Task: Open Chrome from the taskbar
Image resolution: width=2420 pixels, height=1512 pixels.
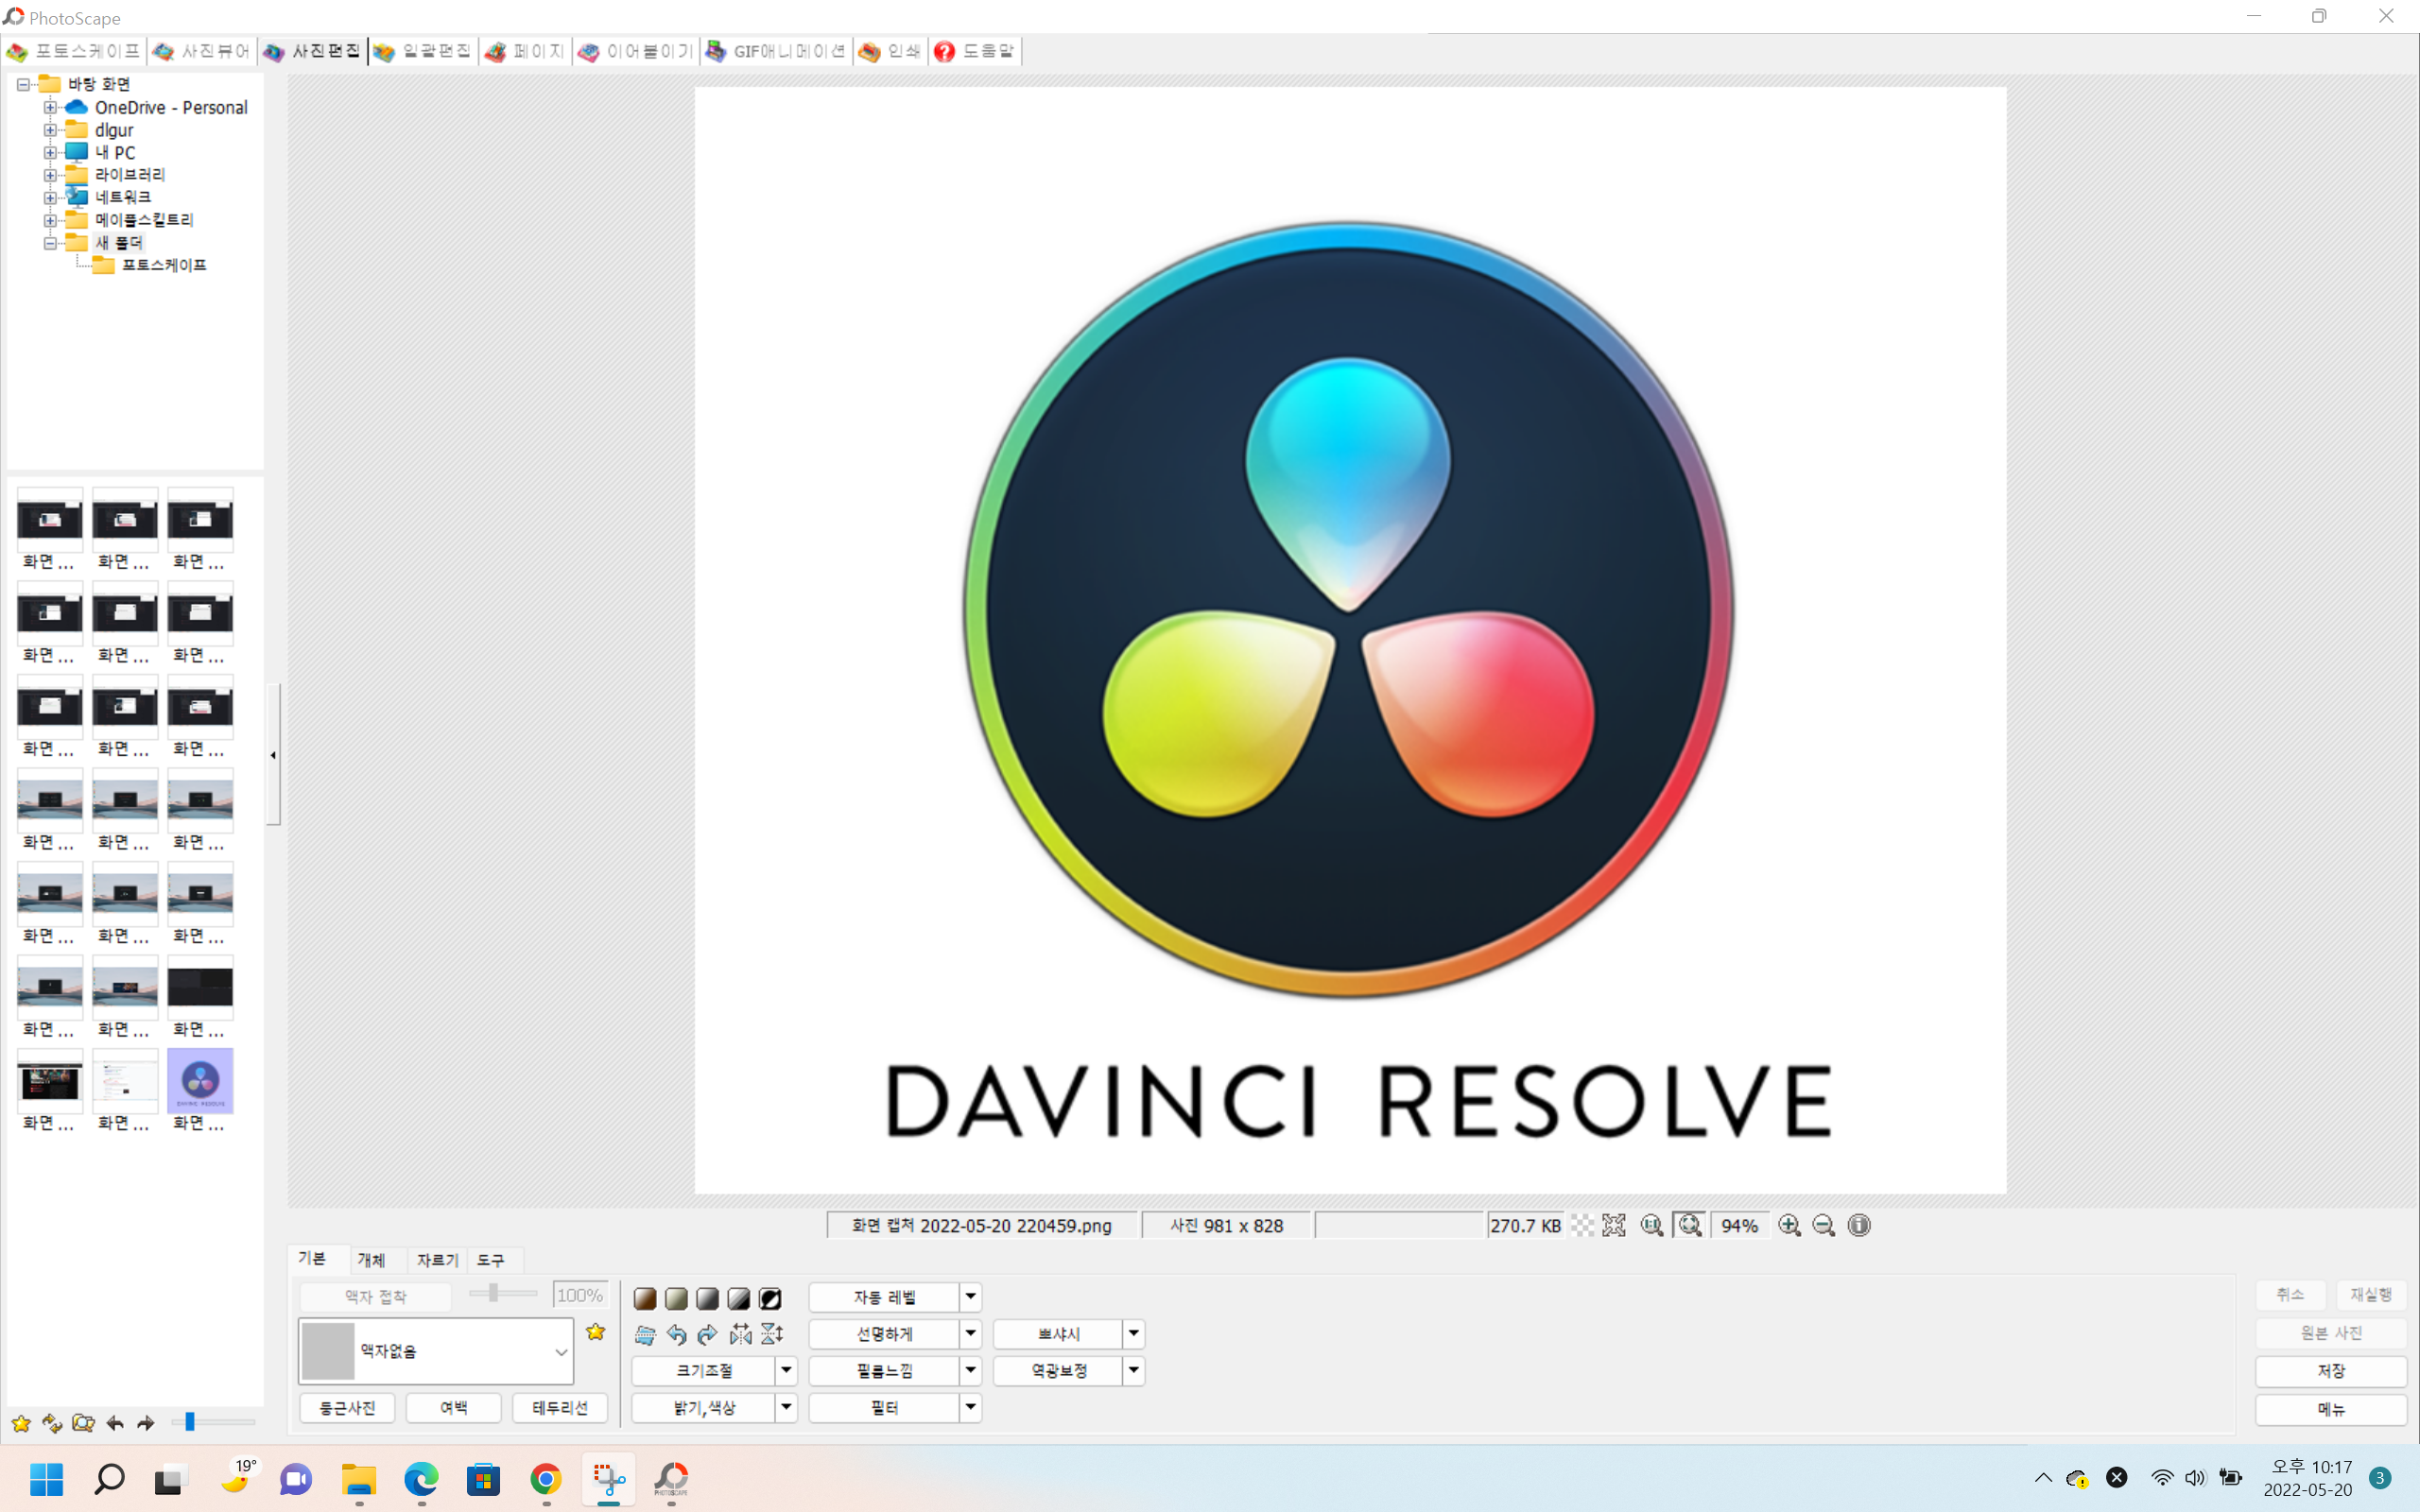Action: click(546, 1478)
